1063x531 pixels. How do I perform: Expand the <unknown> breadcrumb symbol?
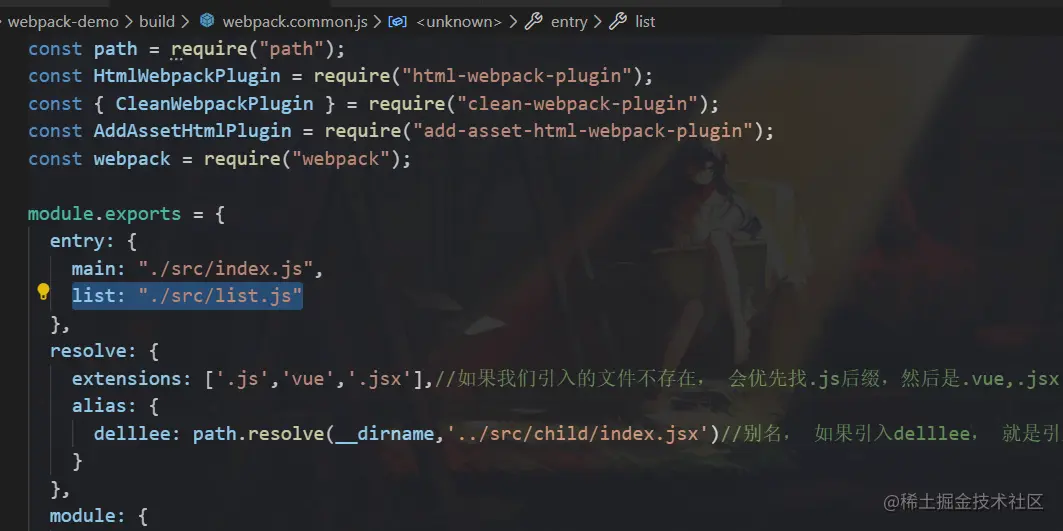pos(459,22)
